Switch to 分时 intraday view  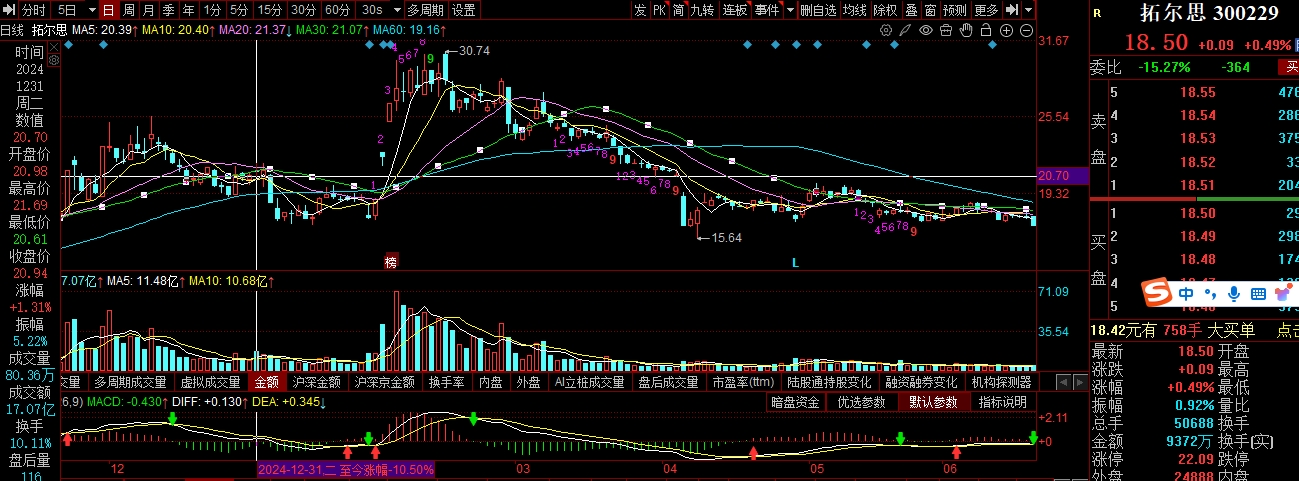[34, 10]
